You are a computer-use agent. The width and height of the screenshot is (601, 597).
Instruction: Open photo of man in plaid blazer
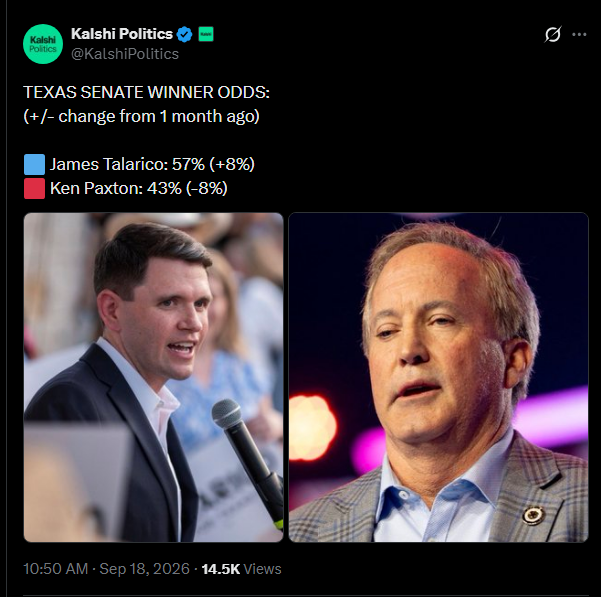point(438,377)
